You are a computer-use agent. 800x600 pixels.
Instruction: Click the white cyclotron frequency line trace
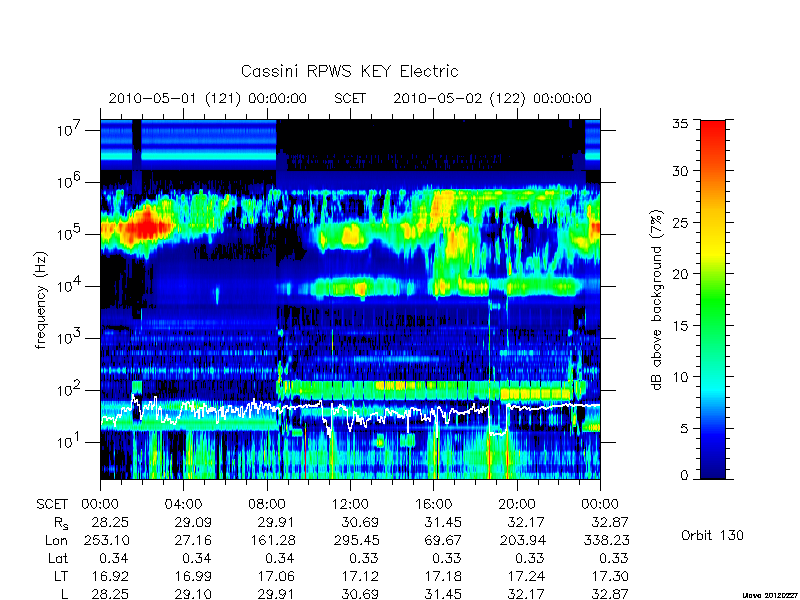tap(349, 413)
